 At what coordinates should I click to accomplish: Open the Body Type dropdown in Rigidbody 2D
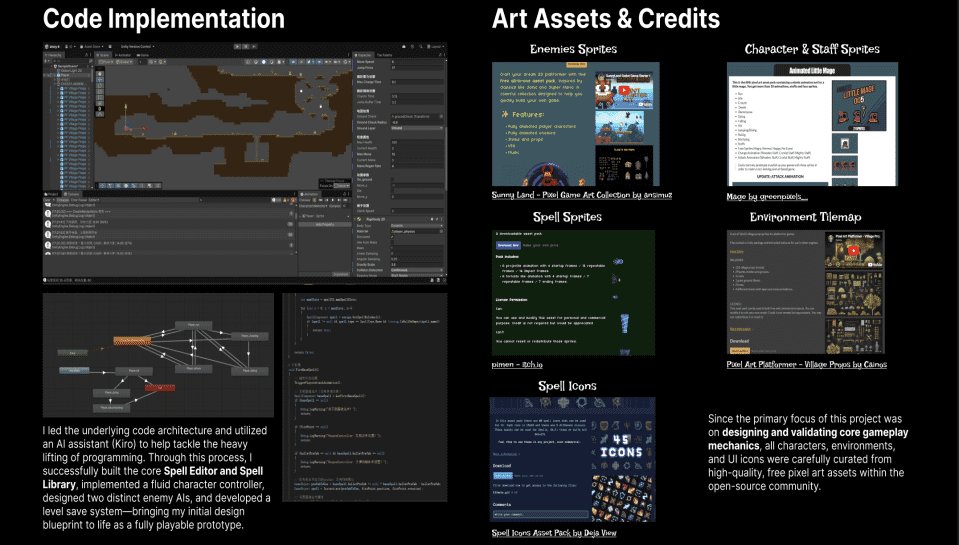pyautogui.click(x=417, y=225)
